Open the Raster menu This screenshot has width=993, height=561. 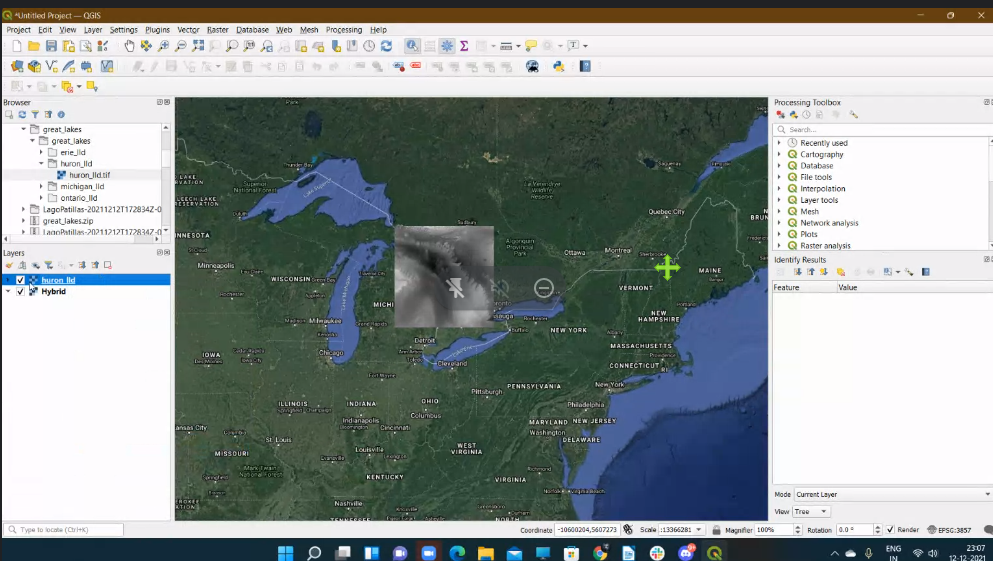coord(217,30)
